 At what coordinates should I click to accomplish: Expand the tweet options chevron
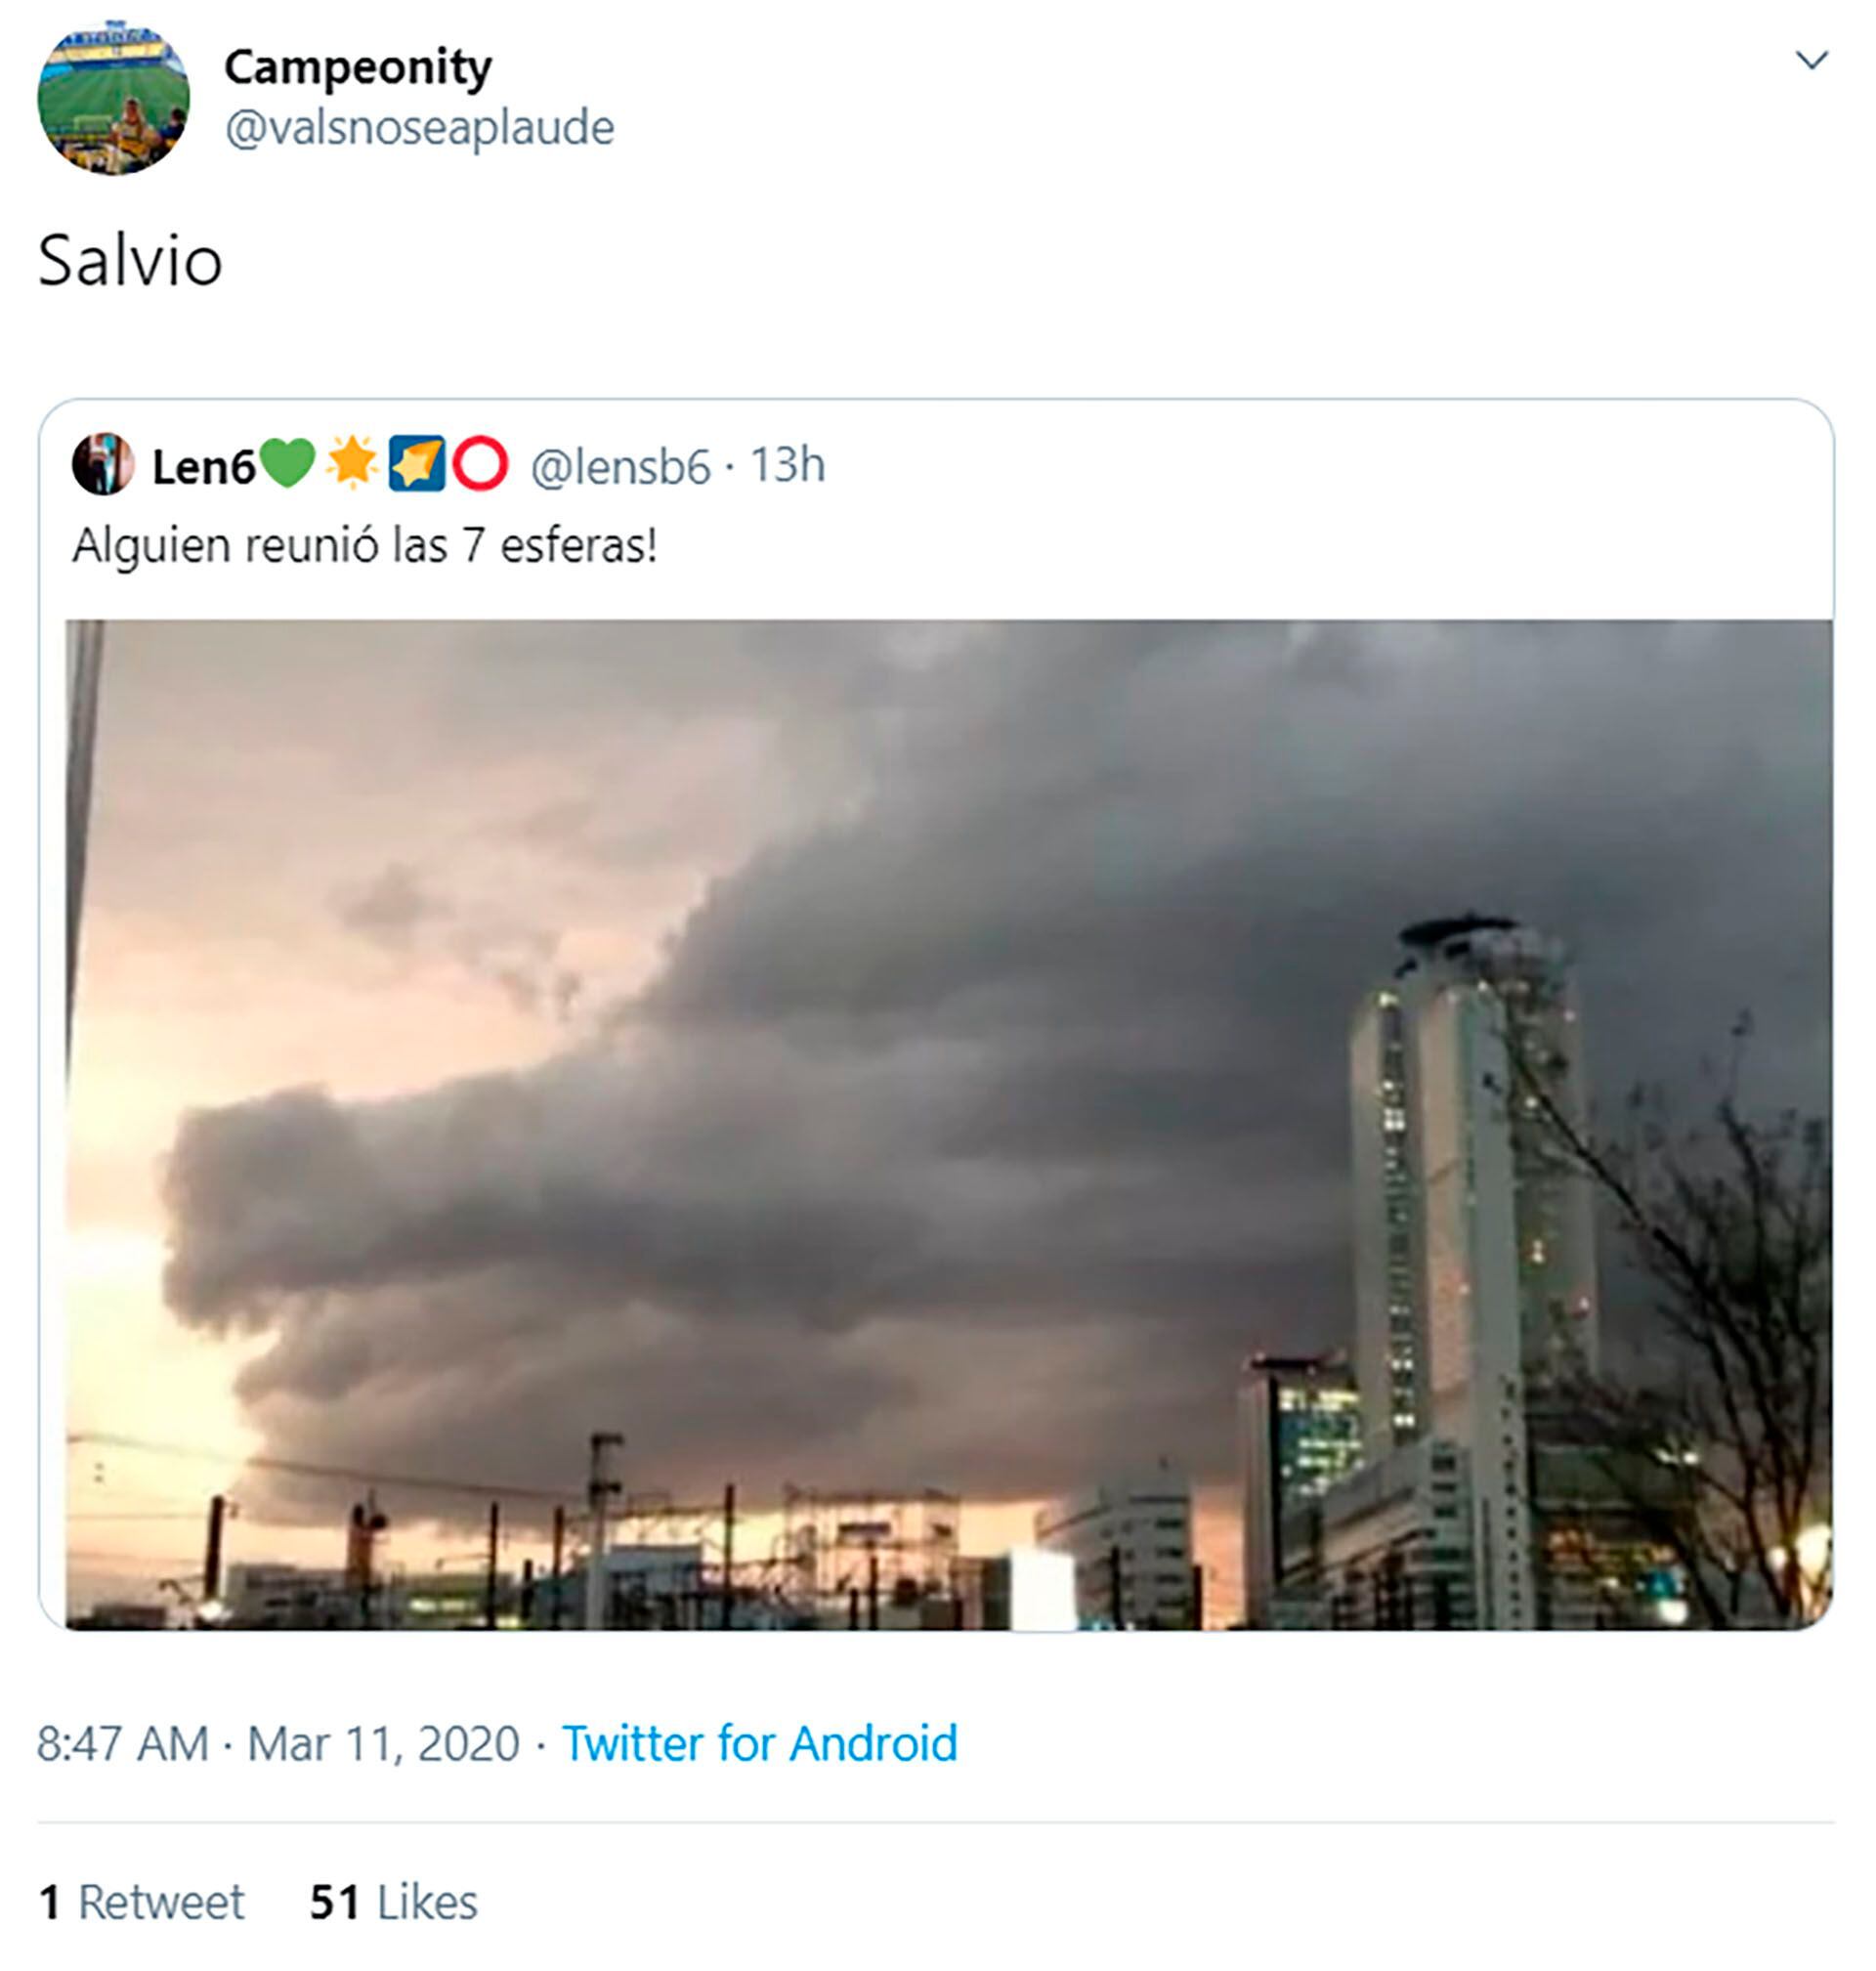(1811, 61)
